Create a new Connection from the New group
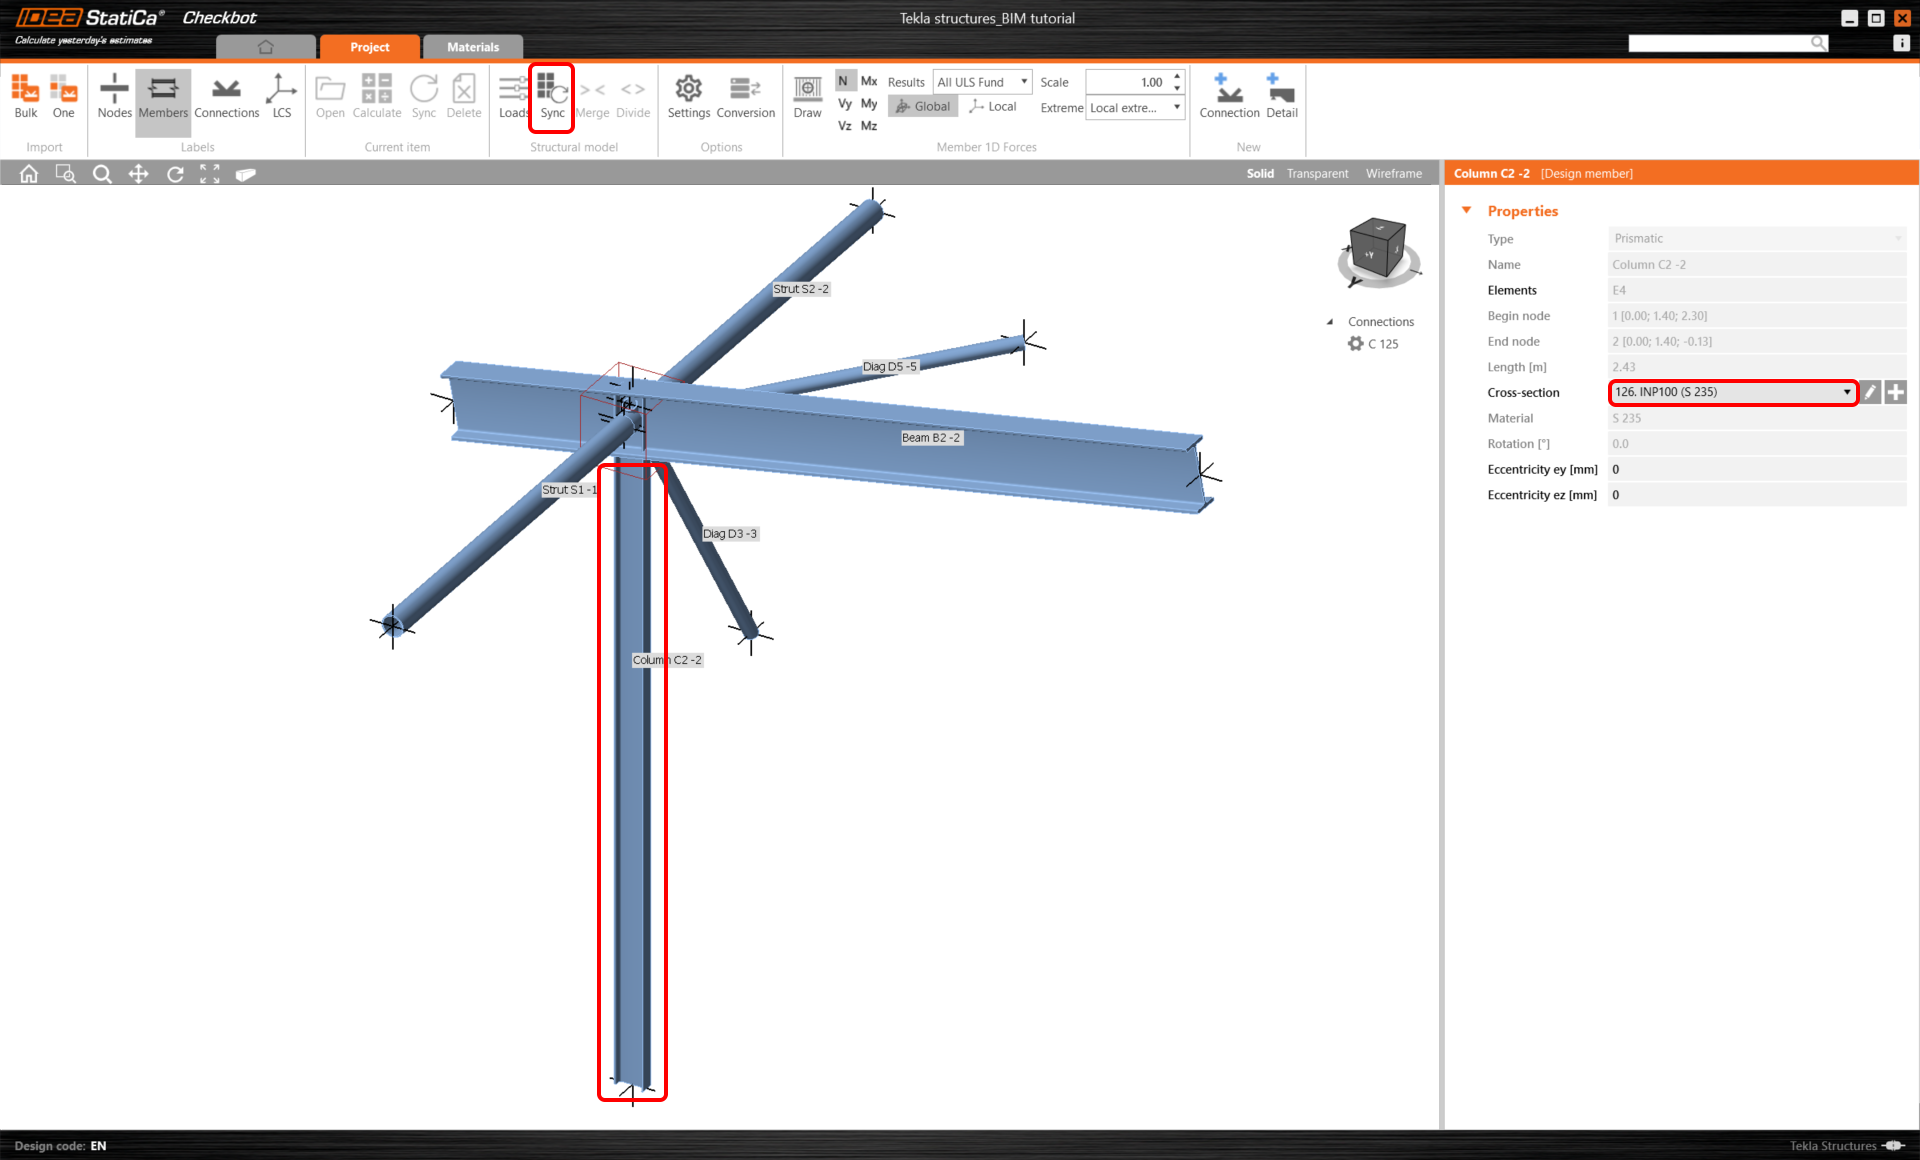This screenshot has width=1920, height=1160. click(1229, 97)
